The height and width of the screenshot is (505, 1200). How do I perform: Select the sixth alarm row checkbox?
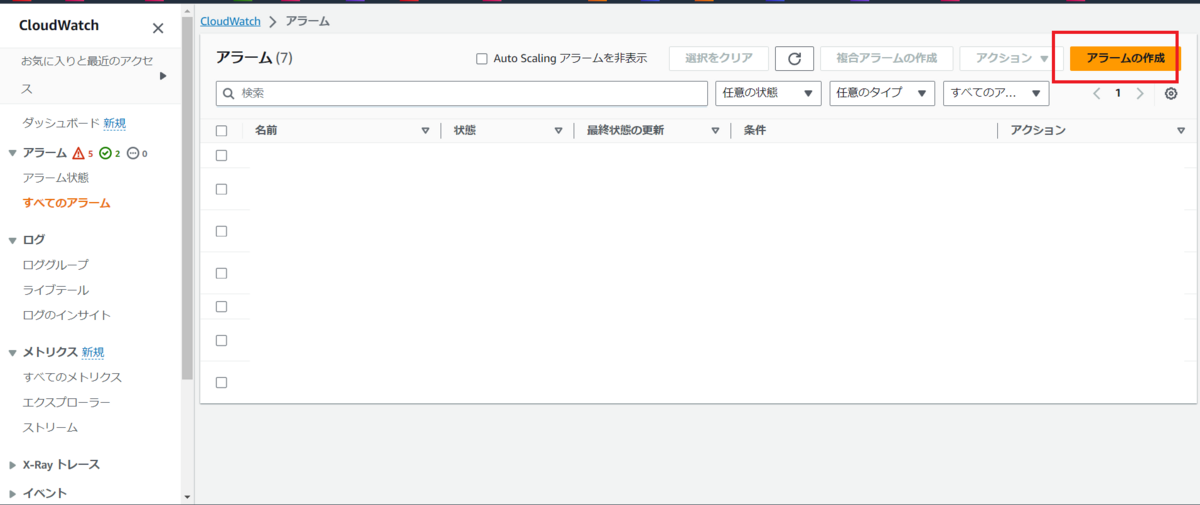(x=222, y=340)
